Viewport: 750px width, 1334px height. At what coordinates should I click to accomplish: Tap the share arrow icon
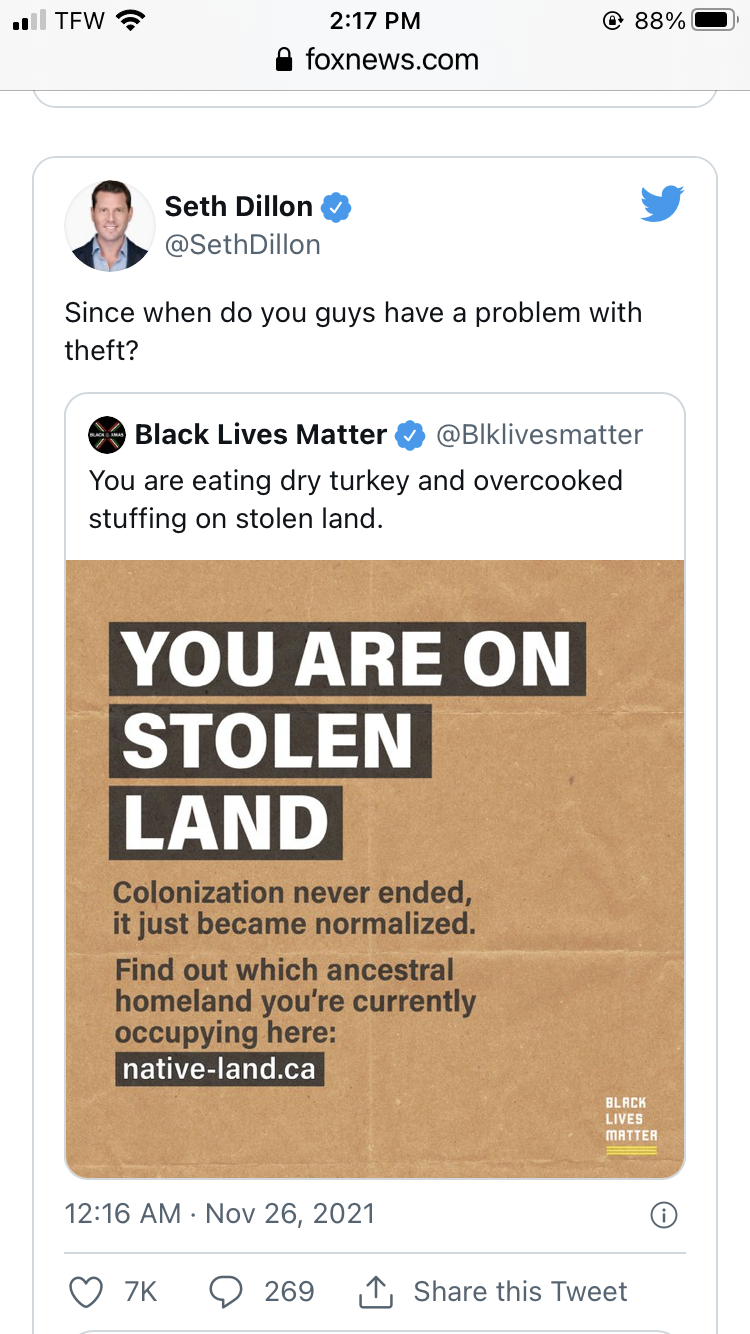(x=374, y=1291)
